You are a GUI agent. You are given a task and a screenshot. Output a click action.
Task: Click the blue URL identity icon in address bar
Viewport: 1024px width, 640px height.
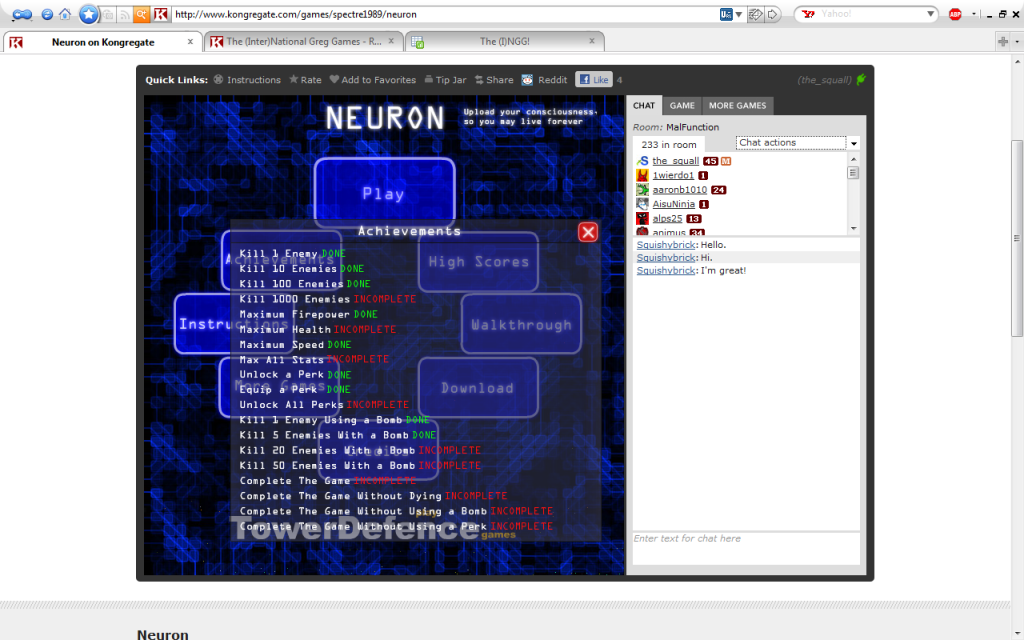click(x=726, y=14)
